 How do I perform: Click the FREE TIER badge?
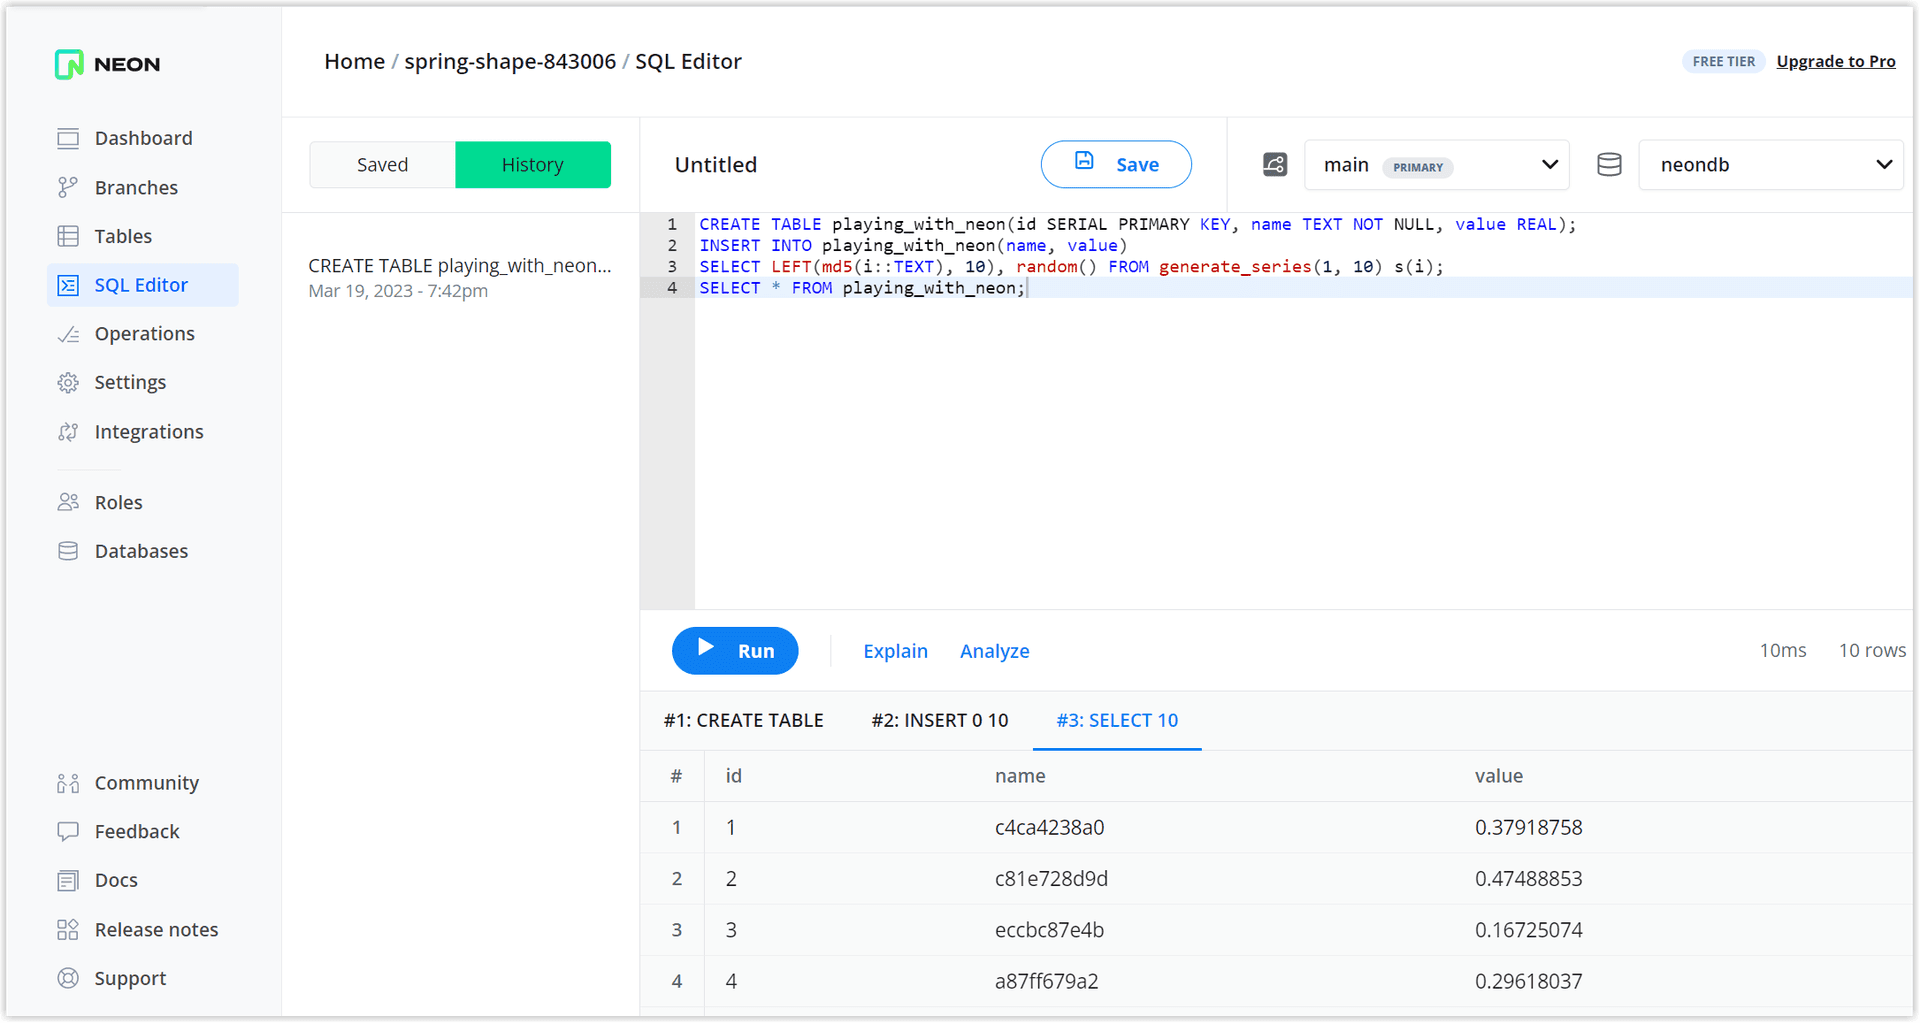pos(1724,62)
